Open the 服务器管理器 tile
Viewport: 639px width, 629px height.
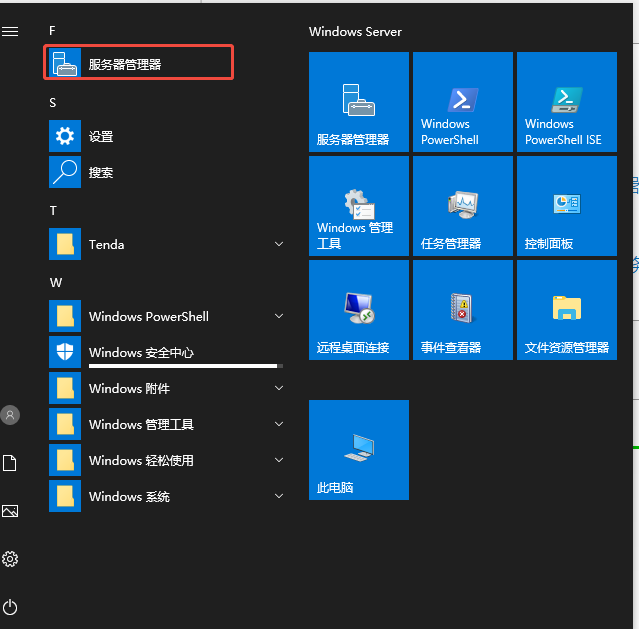[358, 101]
